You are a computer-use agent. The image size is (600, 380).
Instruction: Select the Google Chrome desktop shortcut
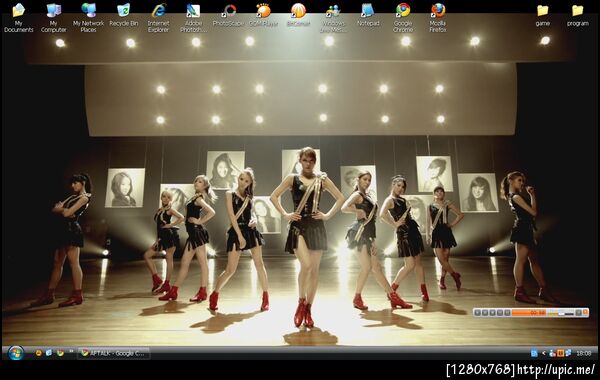403,17
